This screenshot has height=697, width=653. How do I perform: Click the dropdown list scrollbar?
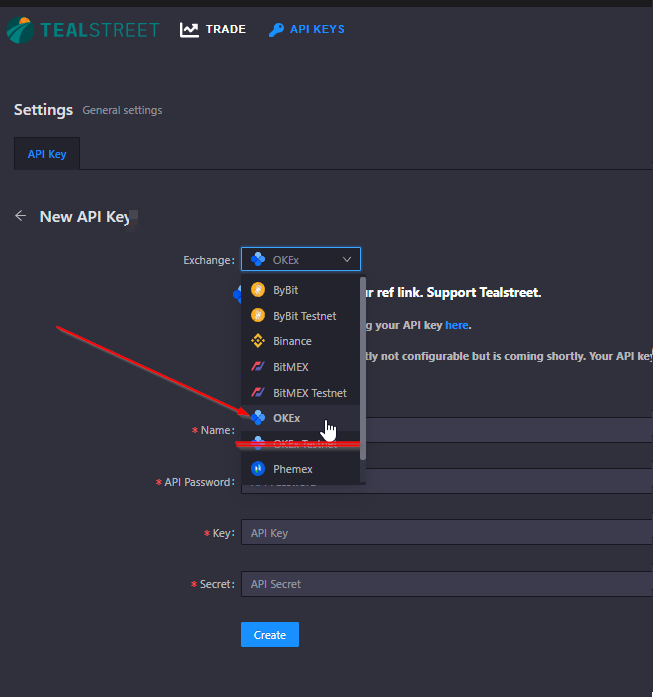click(363, 369)
